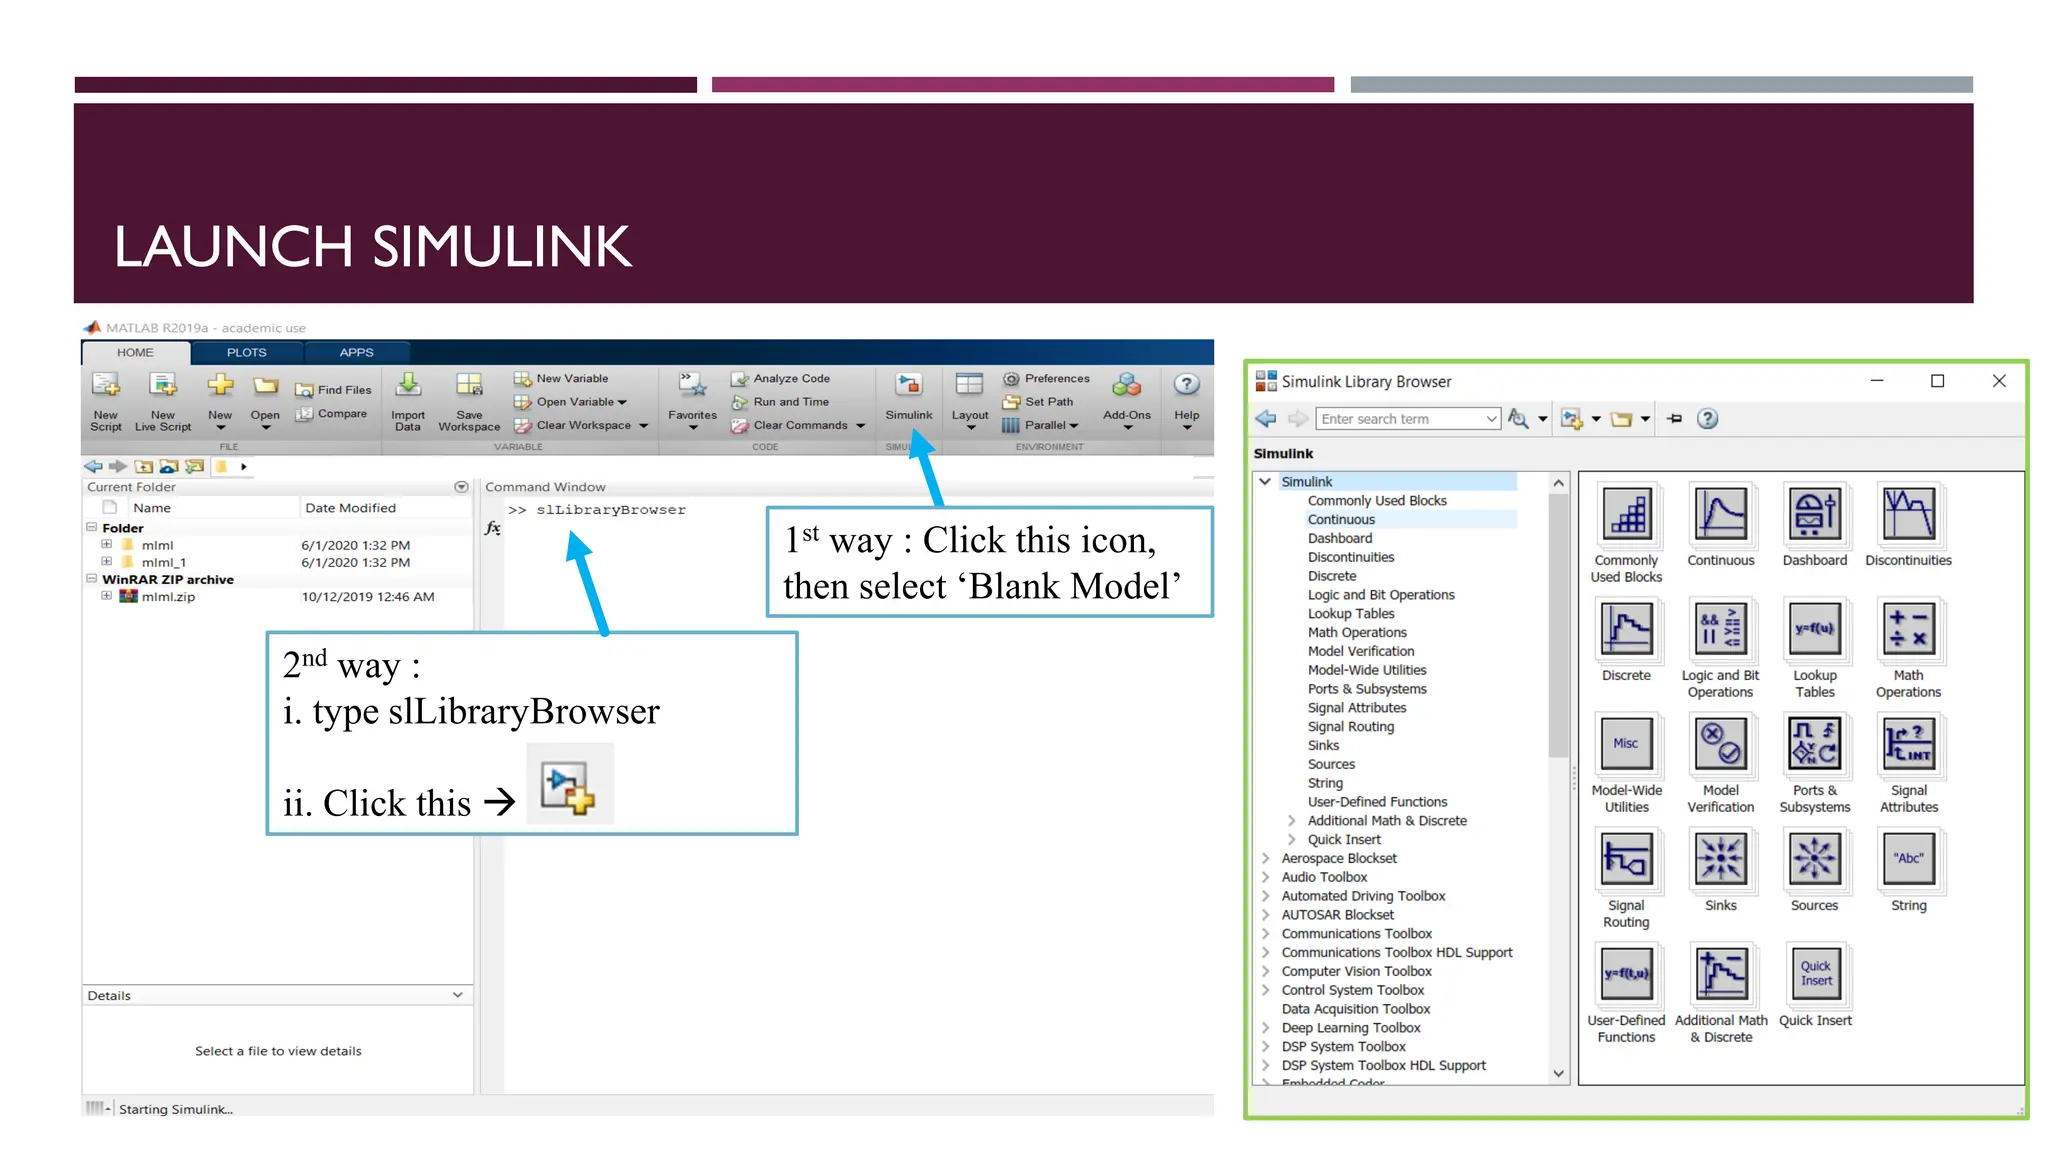Click the tree scrollbar down arrow

pos(1558,1073)
